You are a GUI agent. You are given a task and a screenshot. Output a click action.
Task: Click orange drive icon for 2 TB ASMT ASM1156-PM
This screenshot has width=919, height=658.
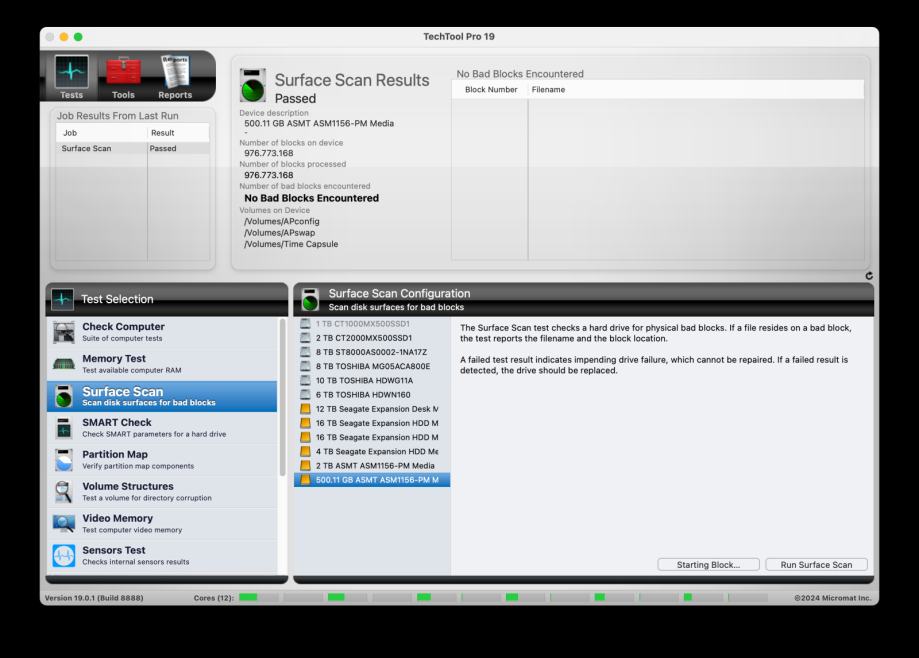pos(305,465)
